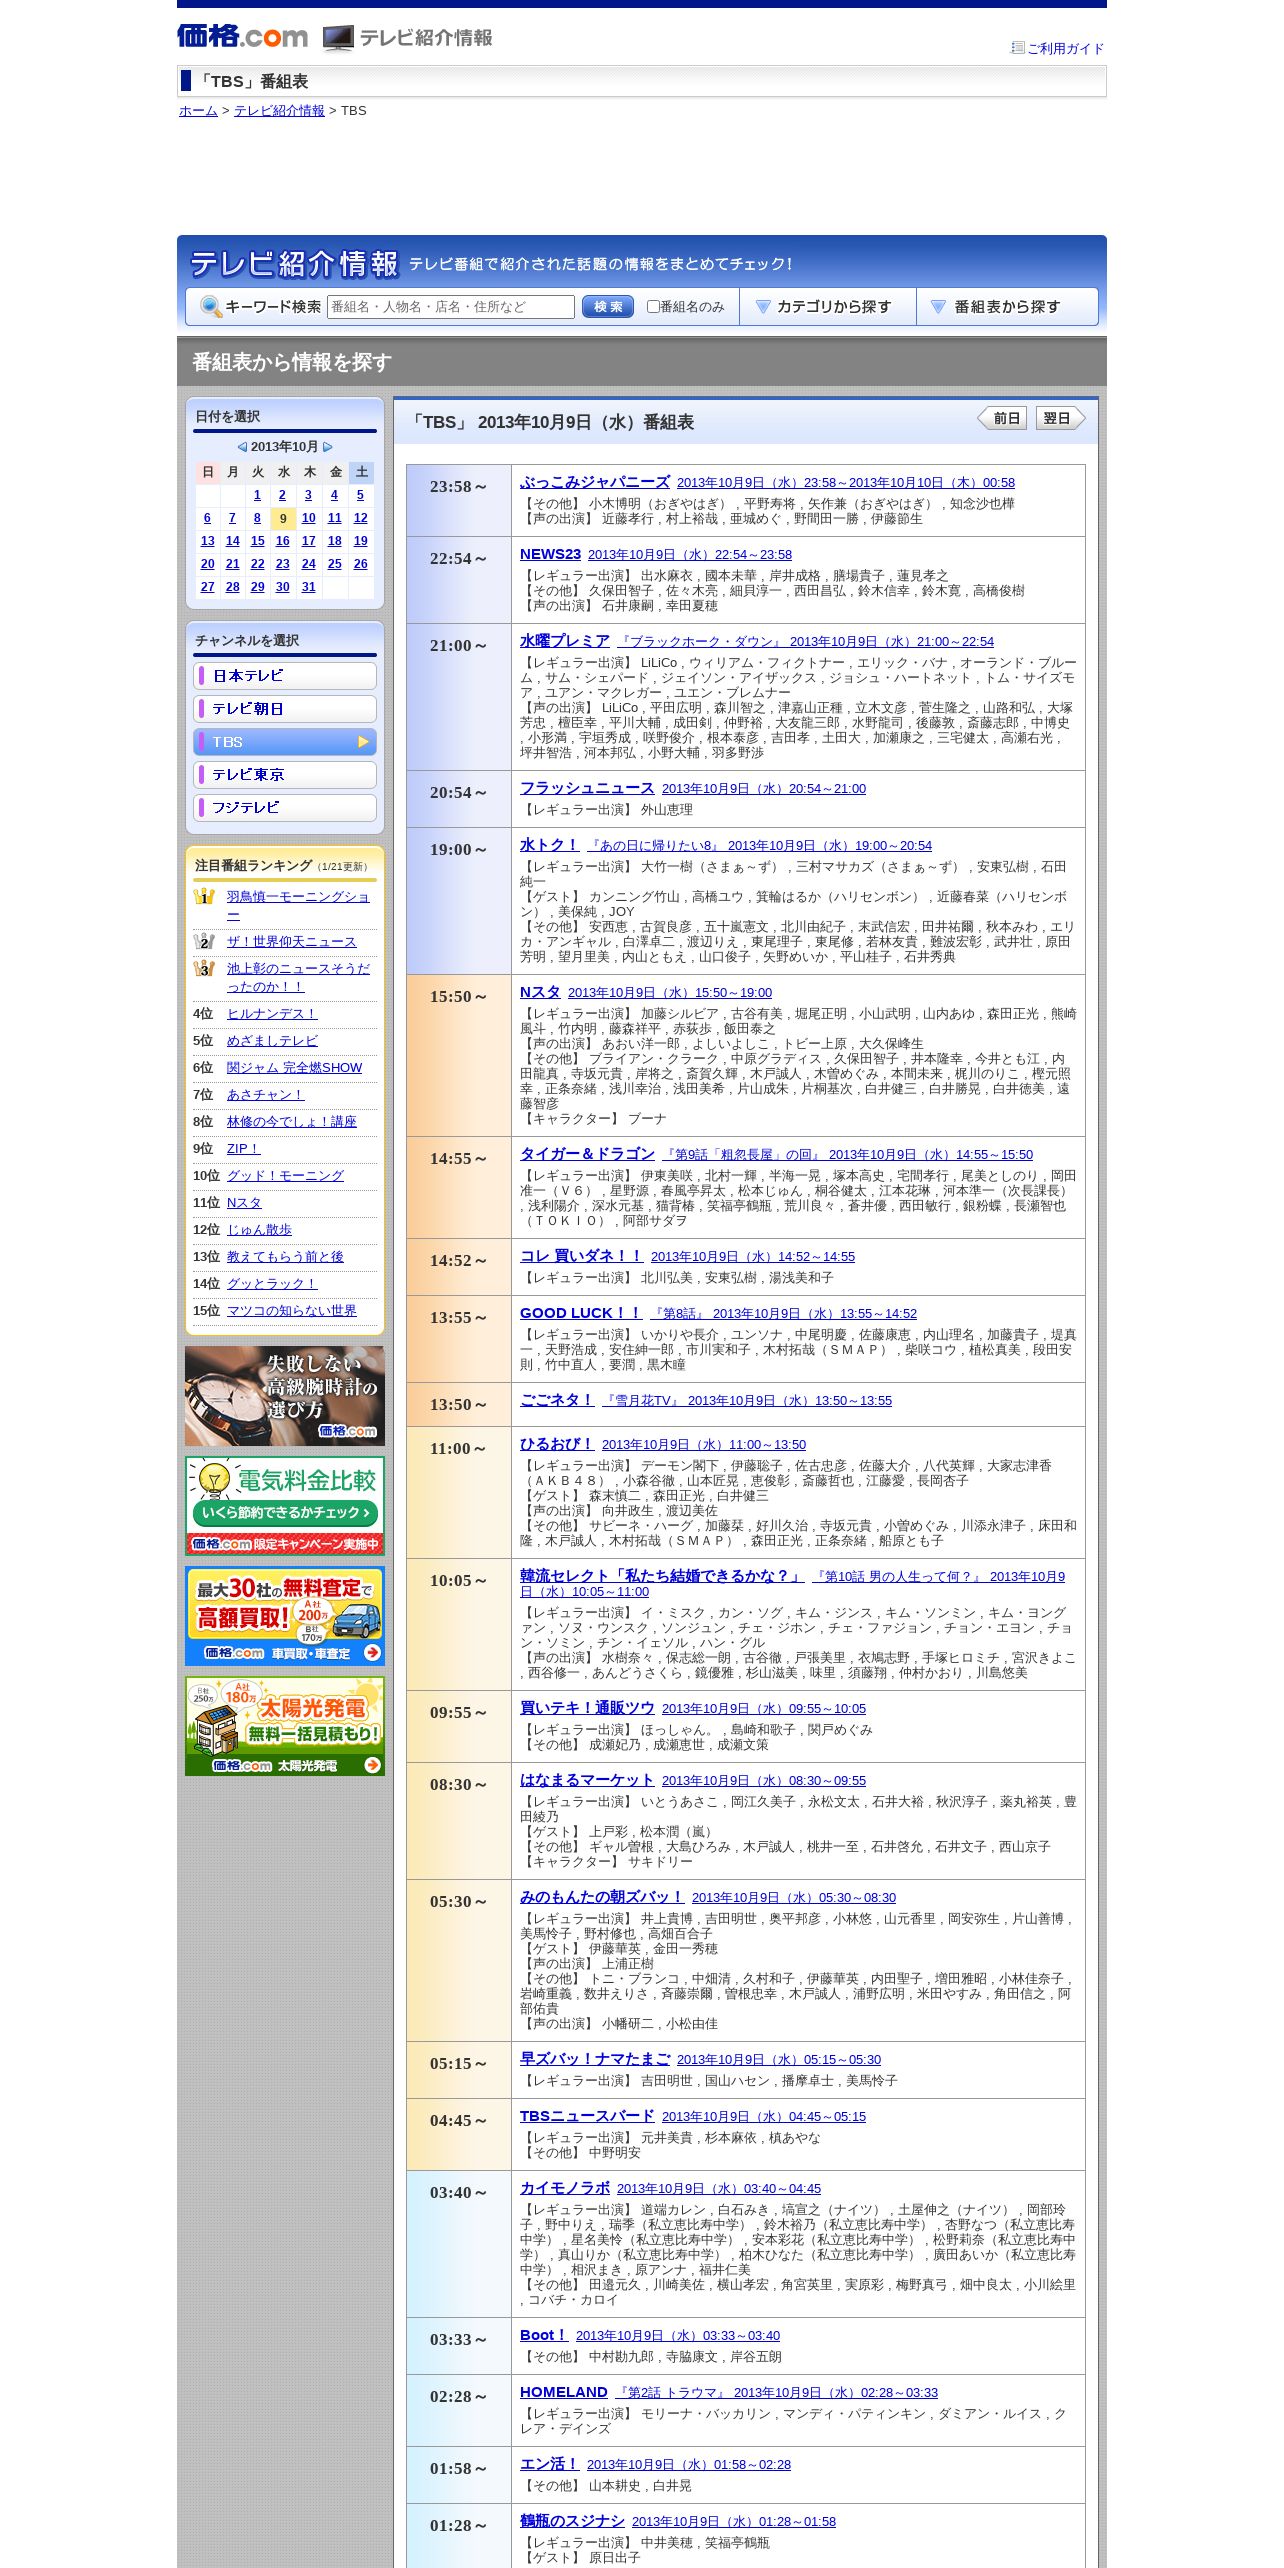This screenshot has width=1284, height=2568.
Task: Select the テレビ東京 channel
Action: [285, 775]
